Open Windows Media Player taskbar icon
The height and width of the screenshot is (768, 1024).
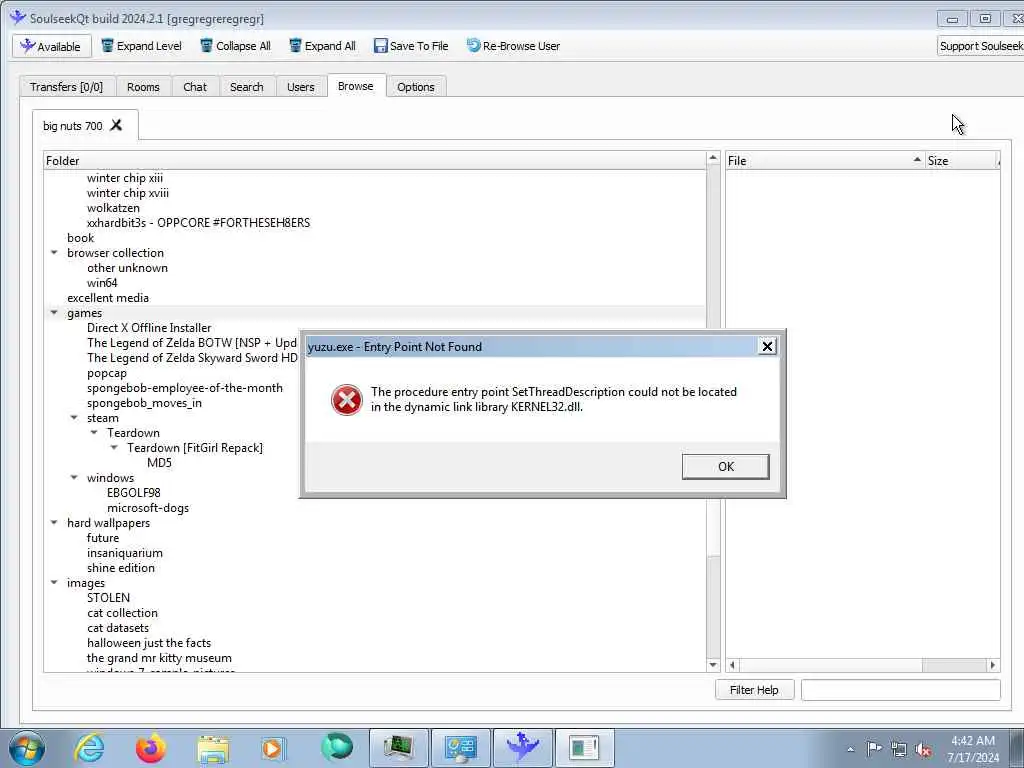[x=273, y=748]
